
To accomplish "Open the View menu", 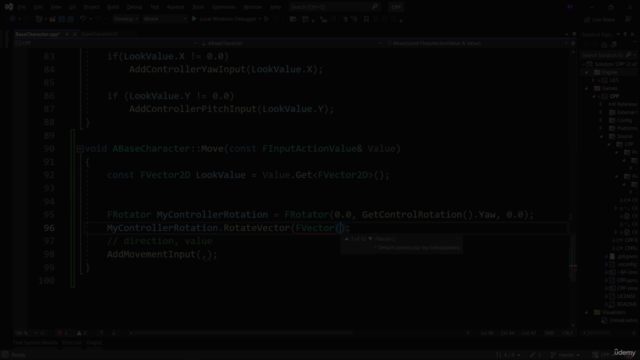I will pyautogui.click(x=56, y=7).
